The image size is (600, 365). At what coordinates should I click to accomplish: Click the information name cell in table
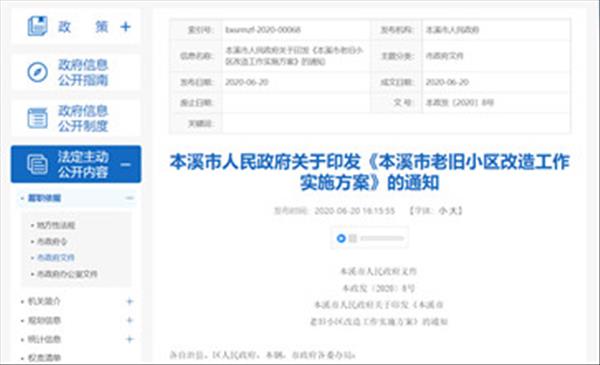click(x=295, y=56)
